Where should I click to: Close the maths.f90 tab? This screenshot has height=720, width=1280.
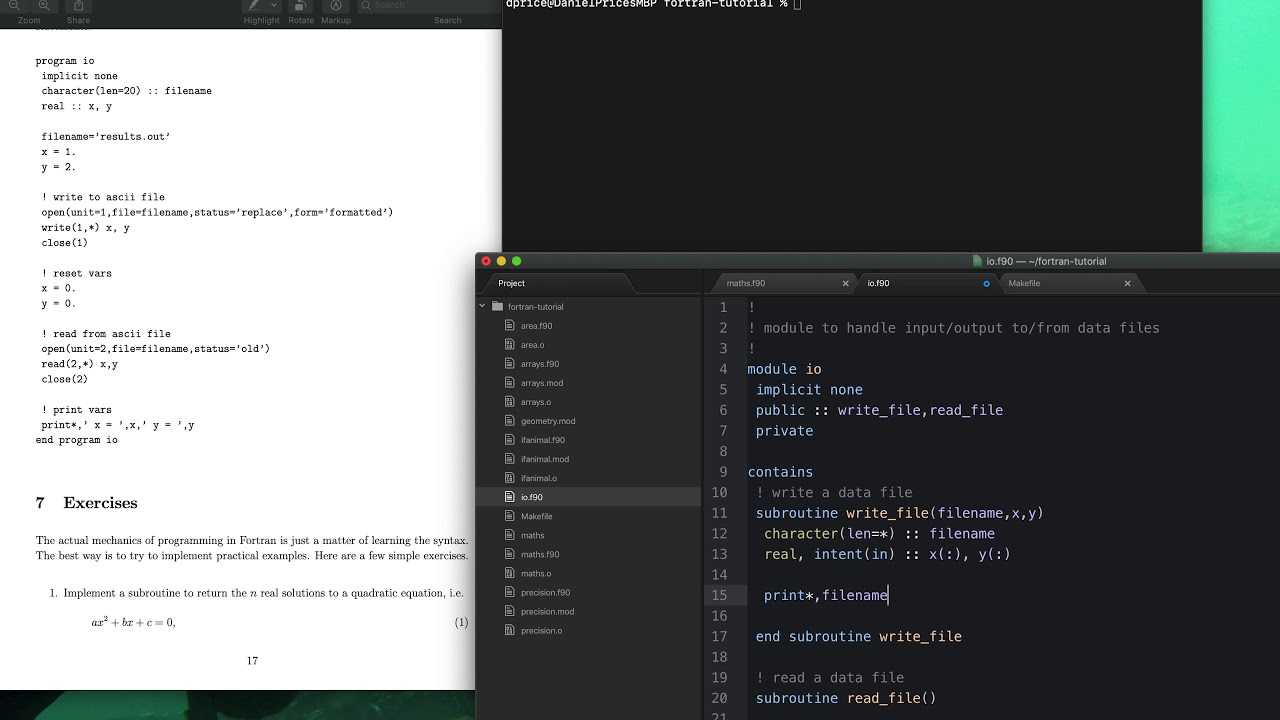(845, 283)
